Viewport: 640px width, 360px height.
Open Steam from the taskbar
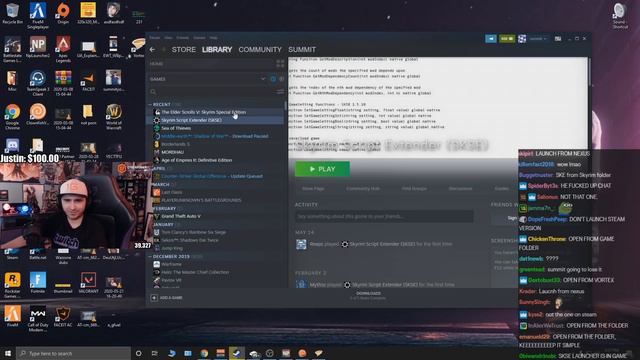tap(236, 353)
